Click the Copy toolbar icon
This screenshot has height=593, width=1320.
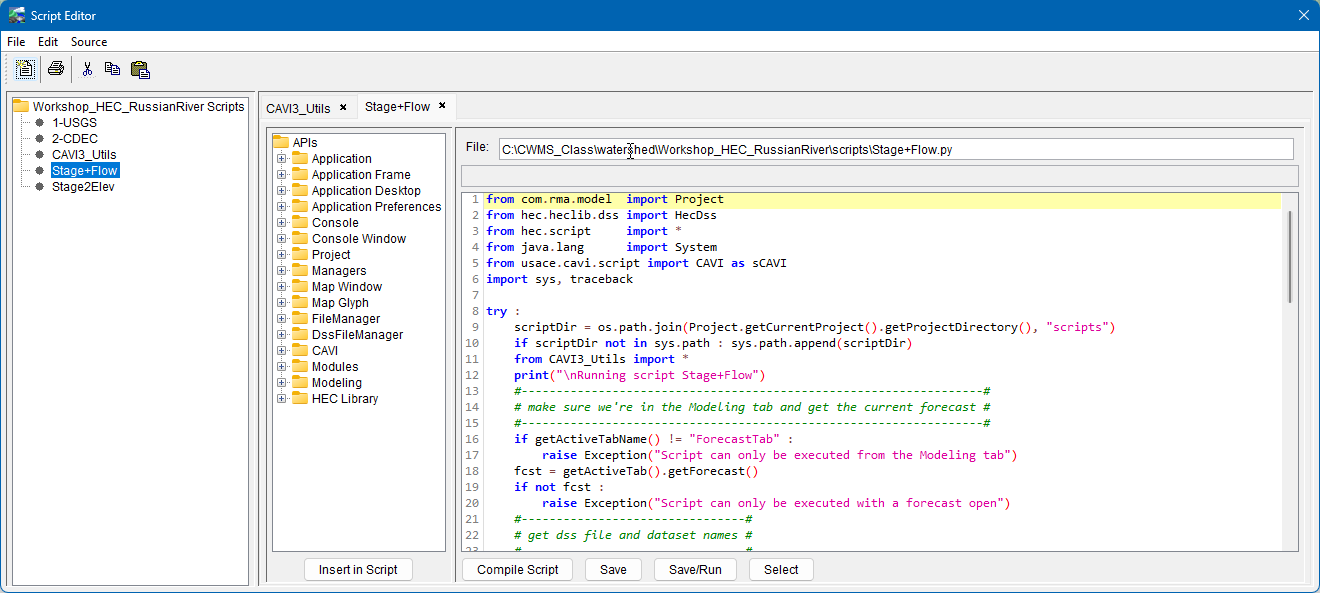pos(112,69)
